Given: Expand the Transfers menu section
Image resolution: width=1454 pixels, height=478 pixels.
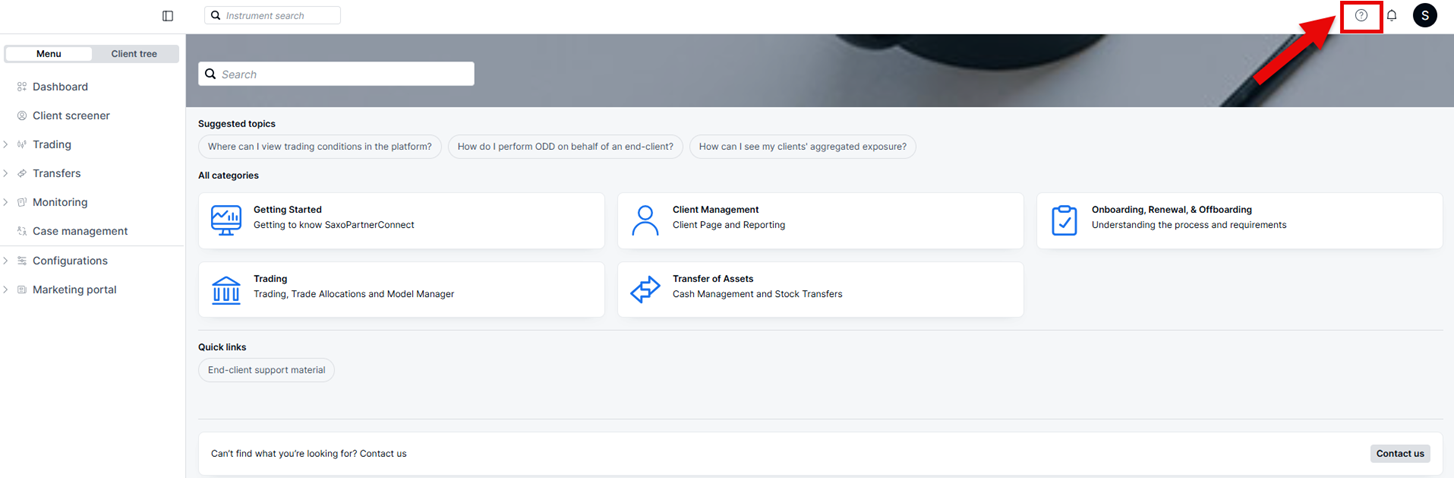Looking at the screenshot, I should 56,174.
